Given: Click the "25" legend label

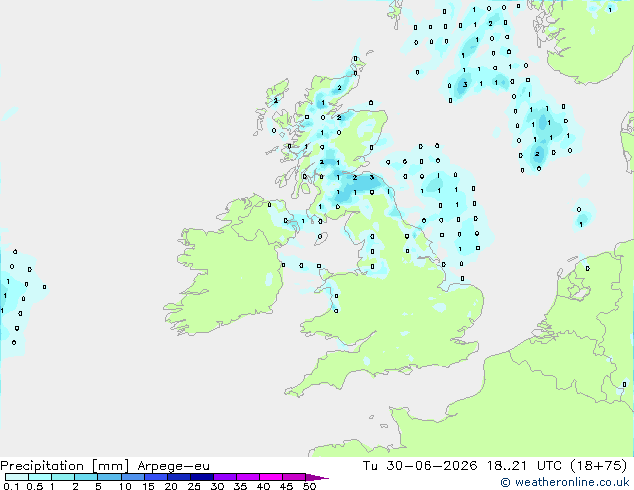Looking at the screenshot, I should click(194, 486).
